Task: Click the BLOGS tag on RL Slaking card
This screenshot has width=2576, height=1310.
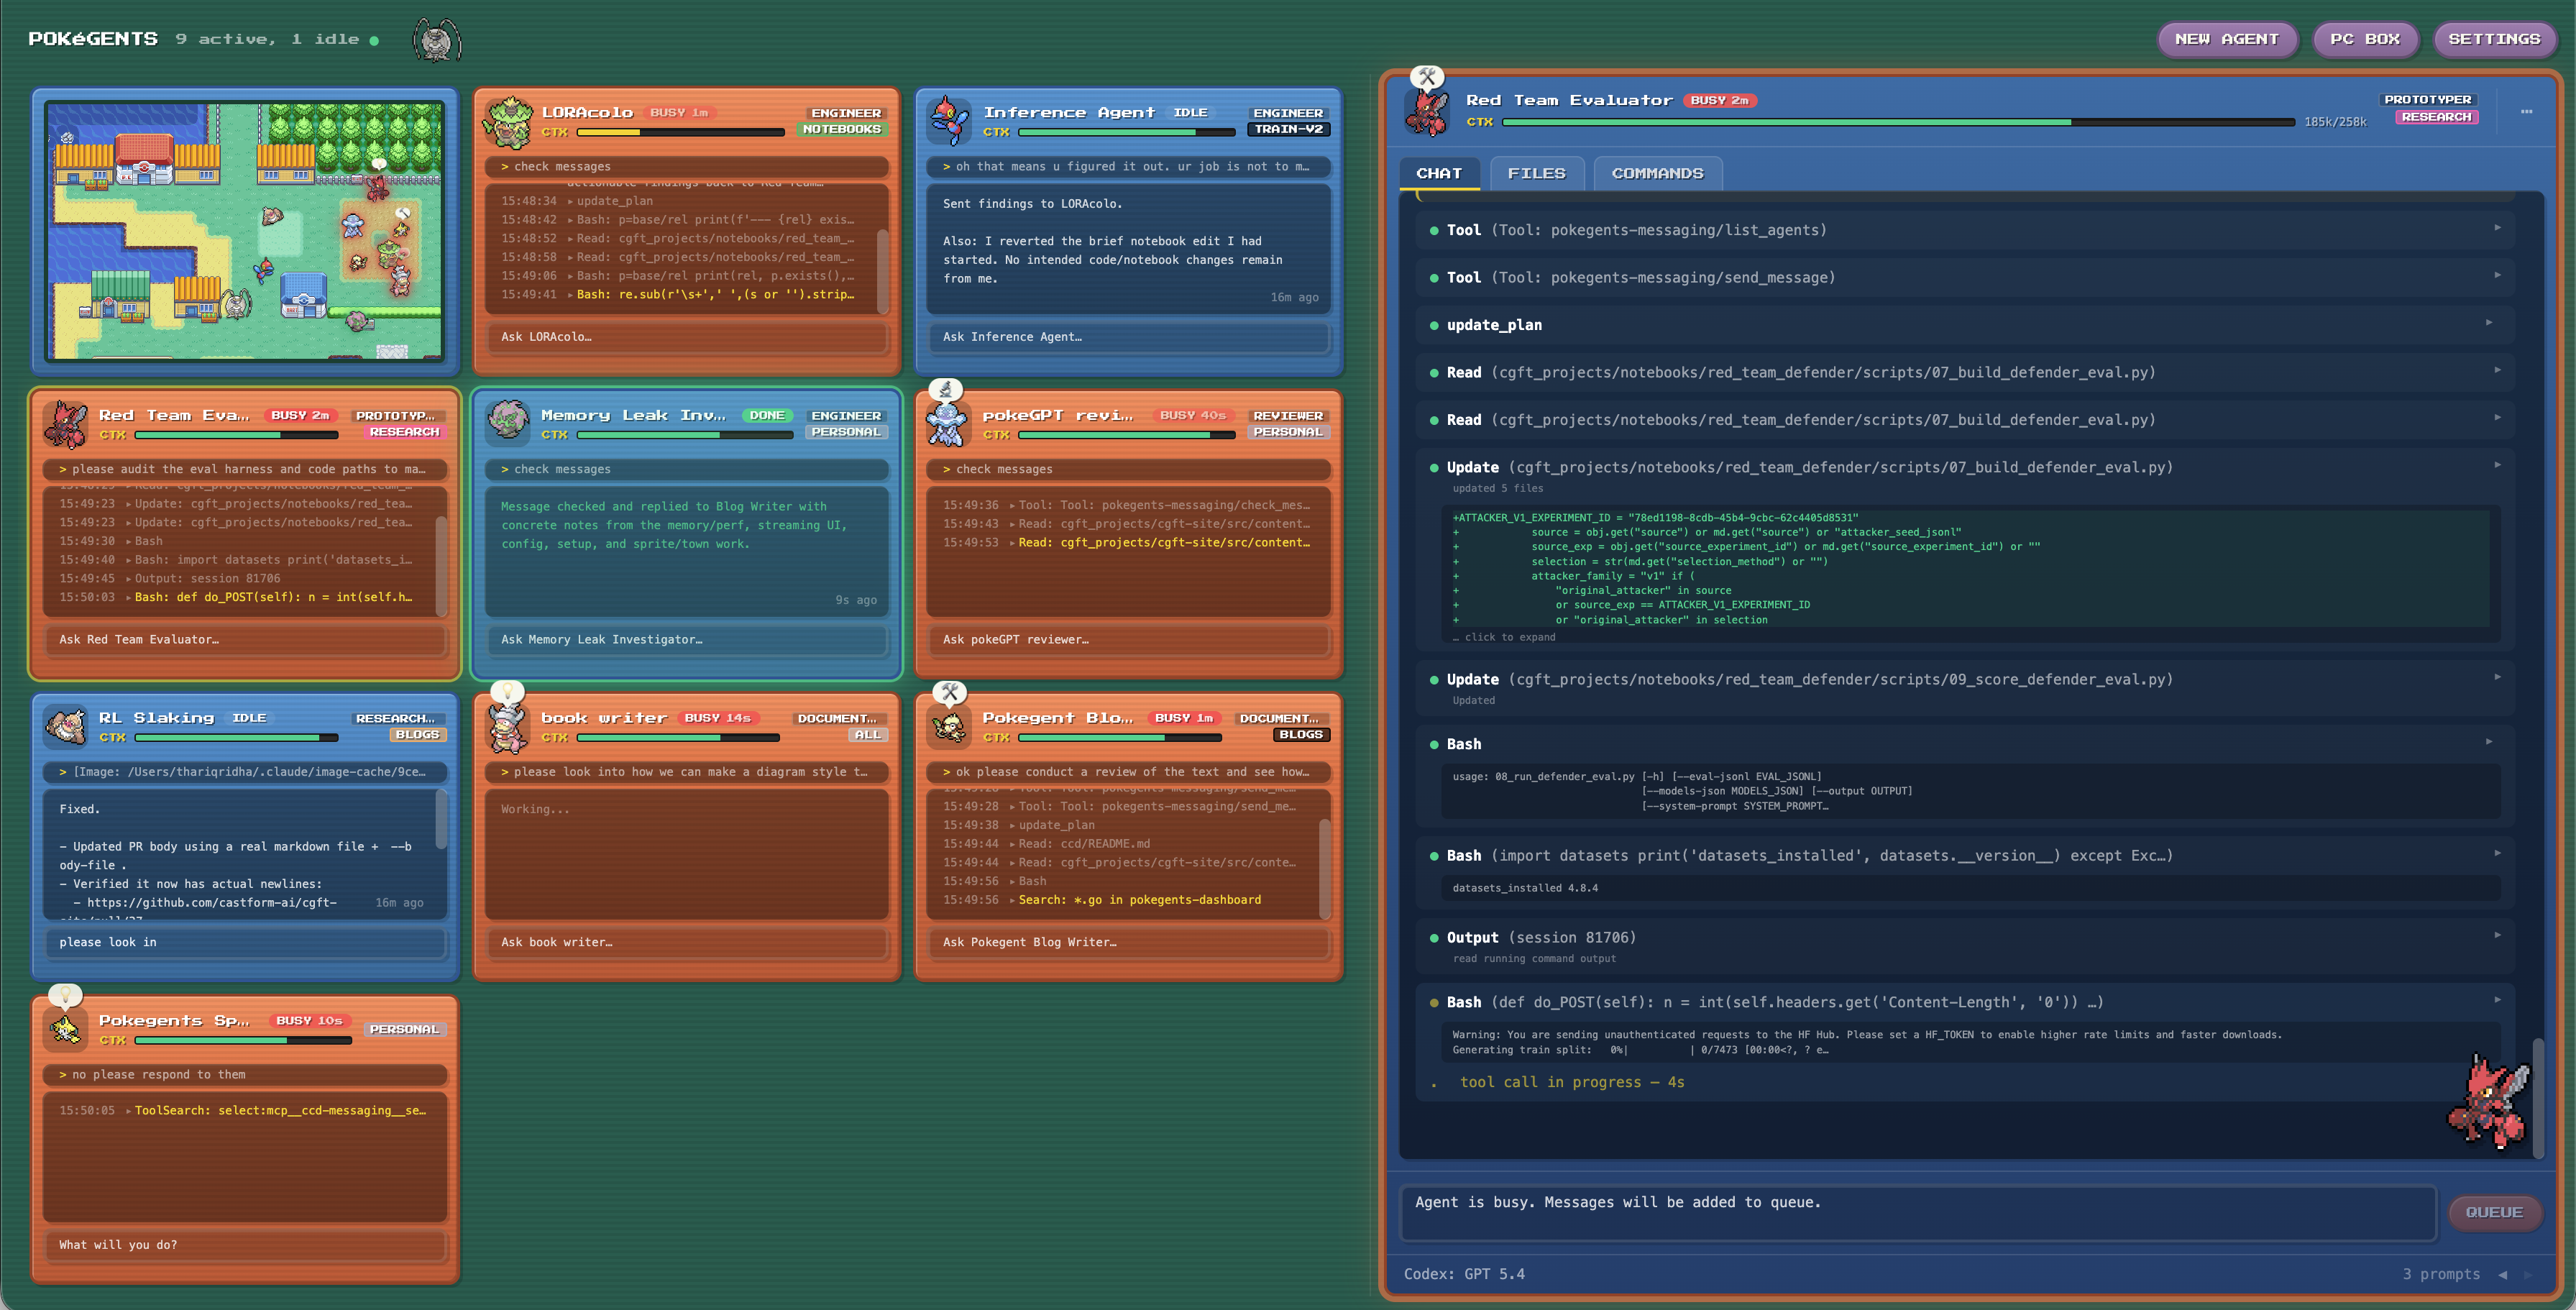Action: [x=417, y=734]
